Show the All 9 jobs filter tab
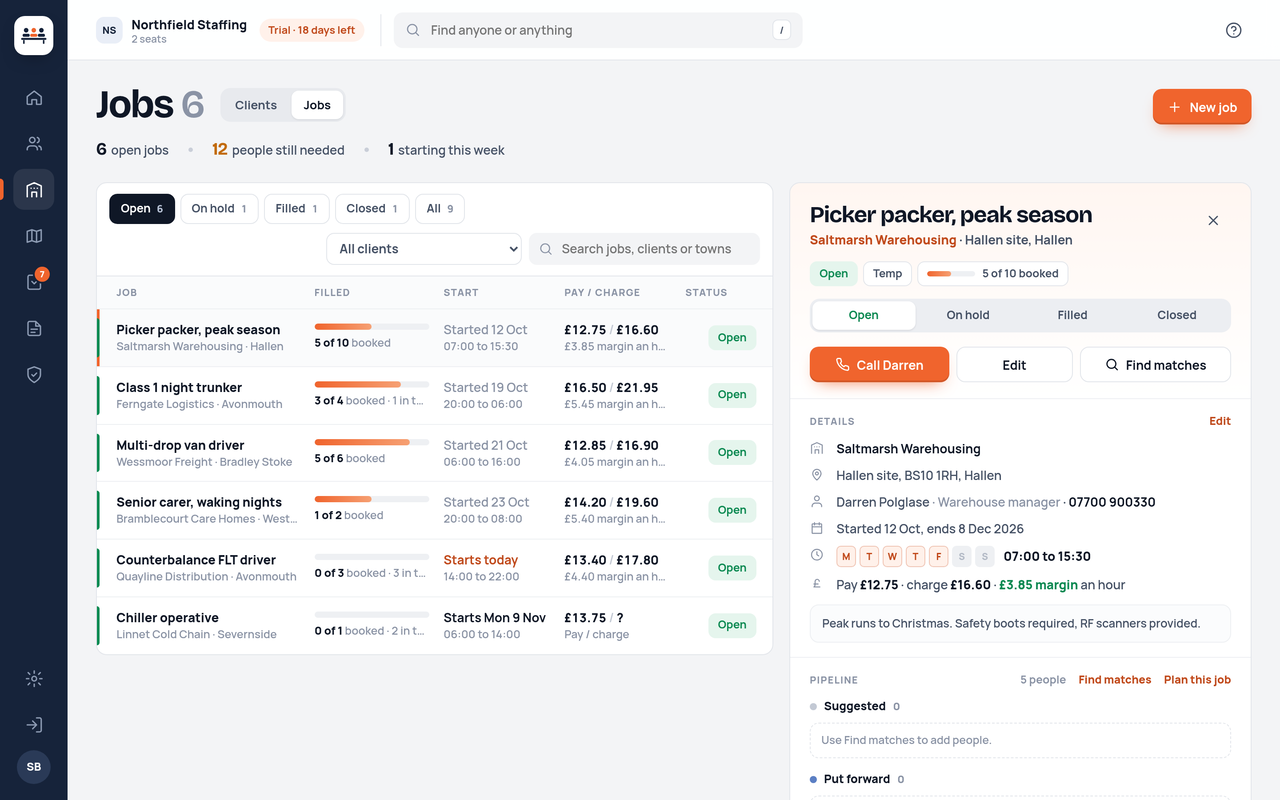Viewport: 1280px width, 800px height. click(x=440, y=208)
